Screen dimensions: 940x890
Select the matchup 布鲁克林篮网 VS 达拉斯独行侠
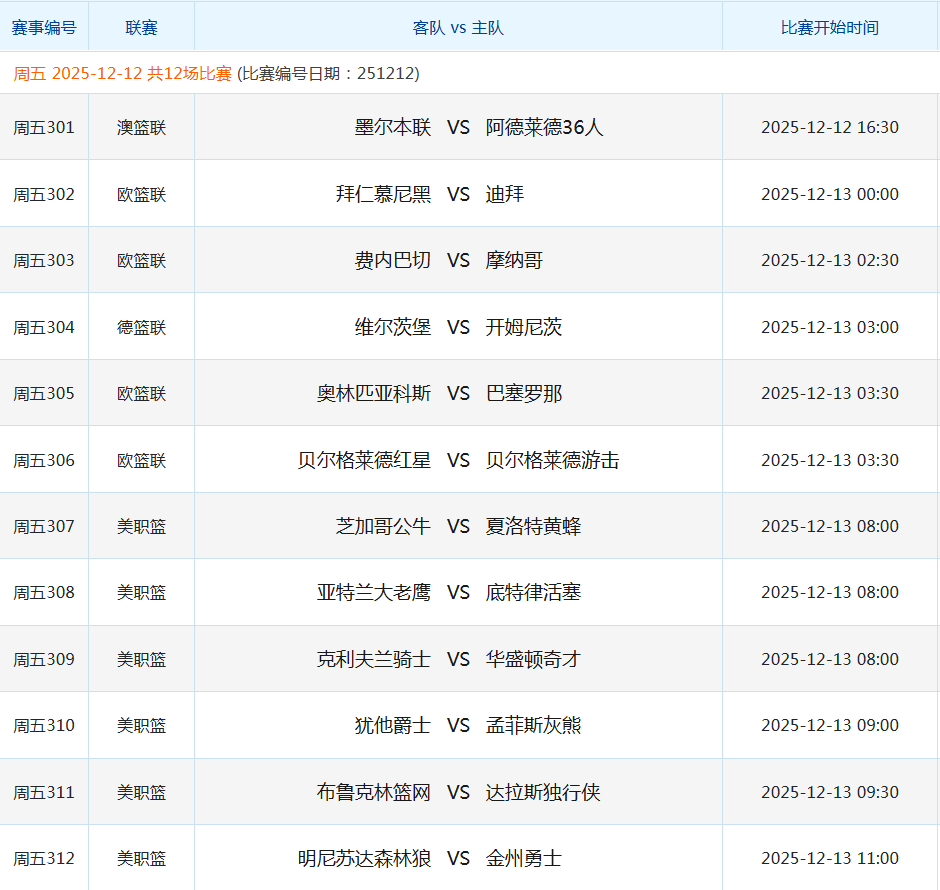click(x=457, y=792)
